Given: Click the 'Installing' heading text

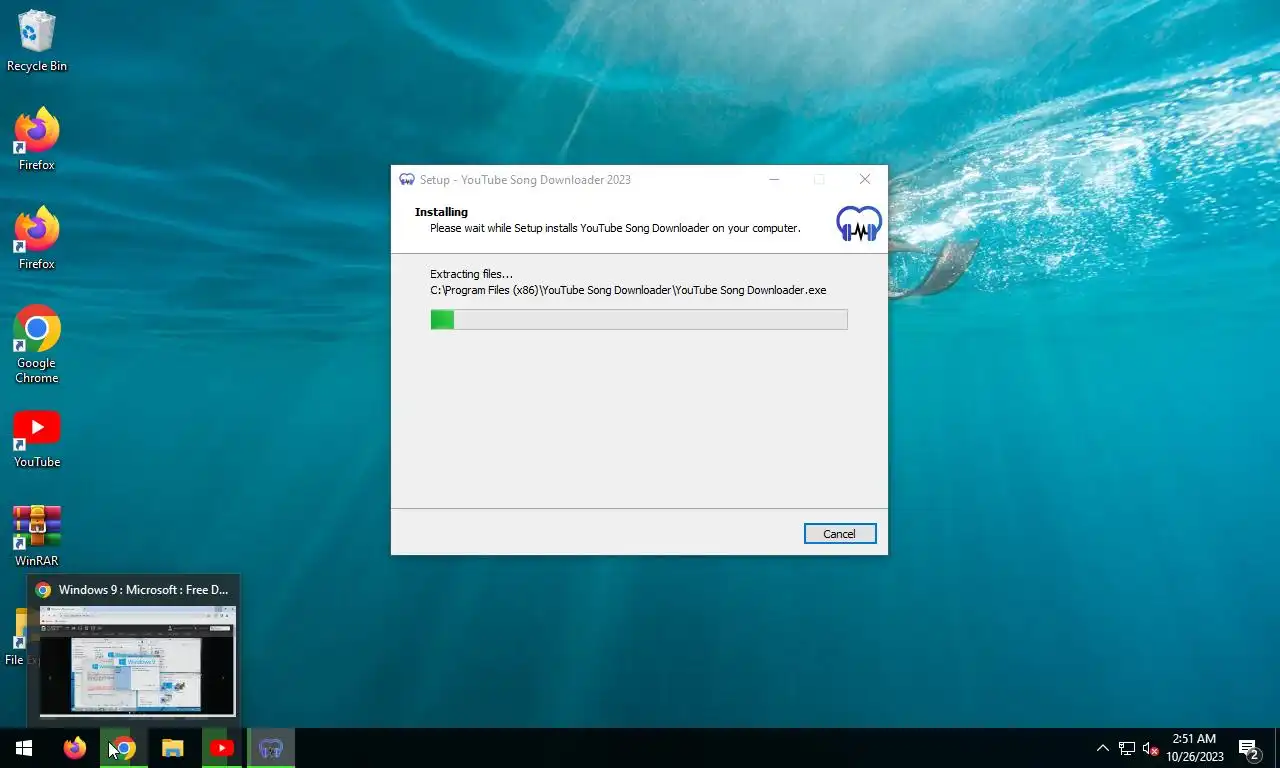Looking at the screenshot, I should click(x=441, y=212).
